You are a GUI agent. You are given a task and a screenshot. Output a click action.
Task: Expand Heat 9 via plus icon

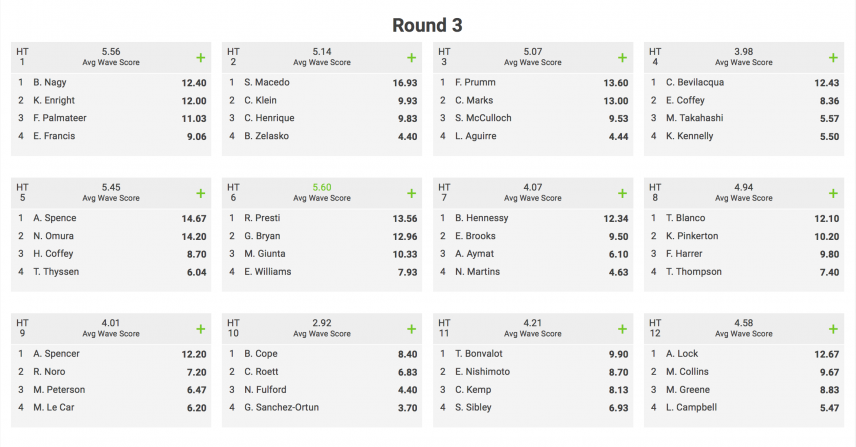[200, 329]
